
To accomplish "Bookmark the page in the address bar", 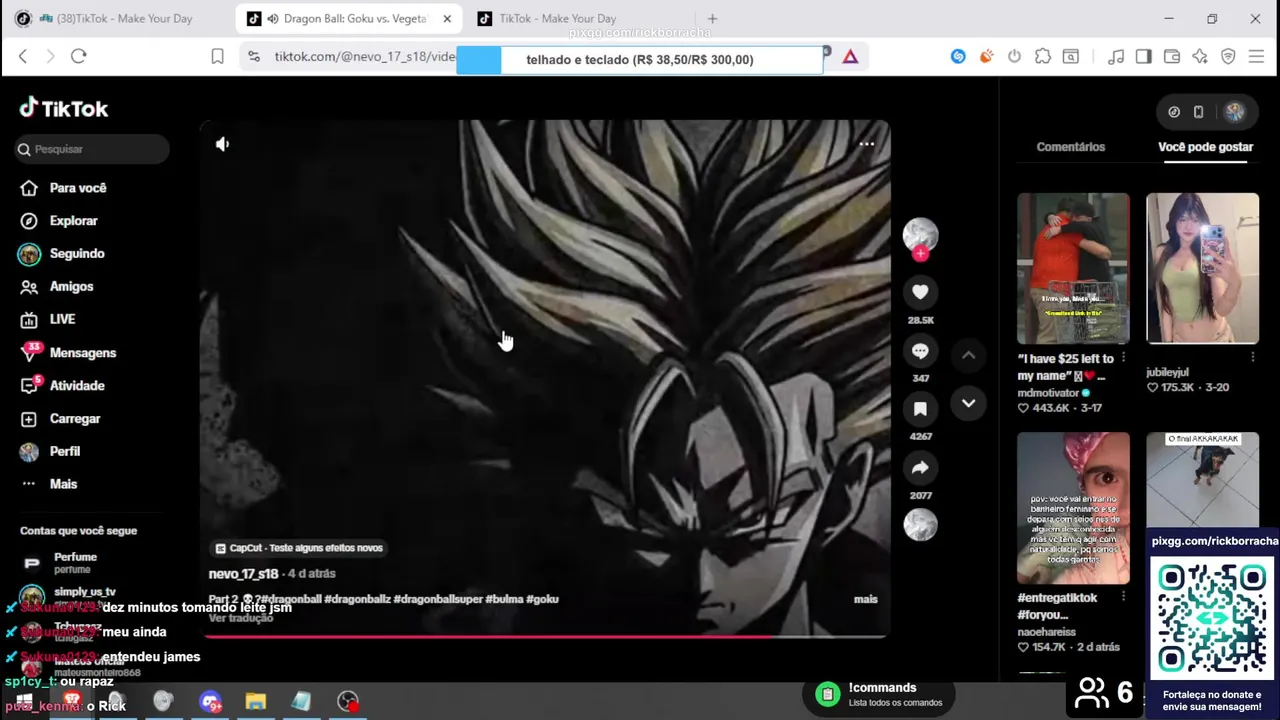I will (217, 57).
